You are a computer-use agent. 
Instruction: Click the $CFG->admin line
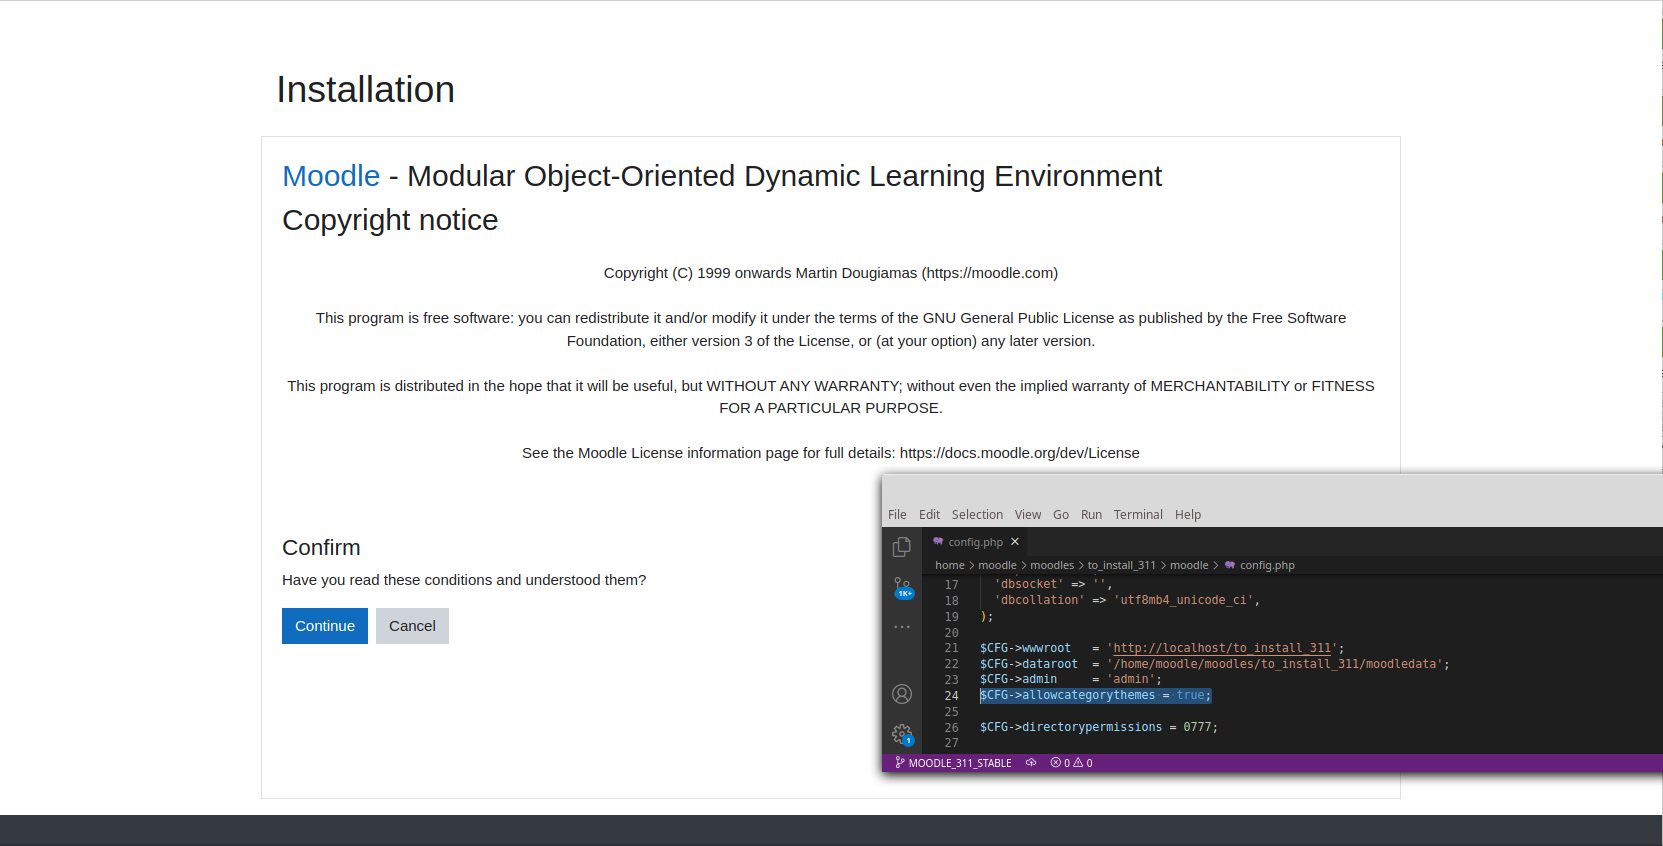pos(1071,679)
